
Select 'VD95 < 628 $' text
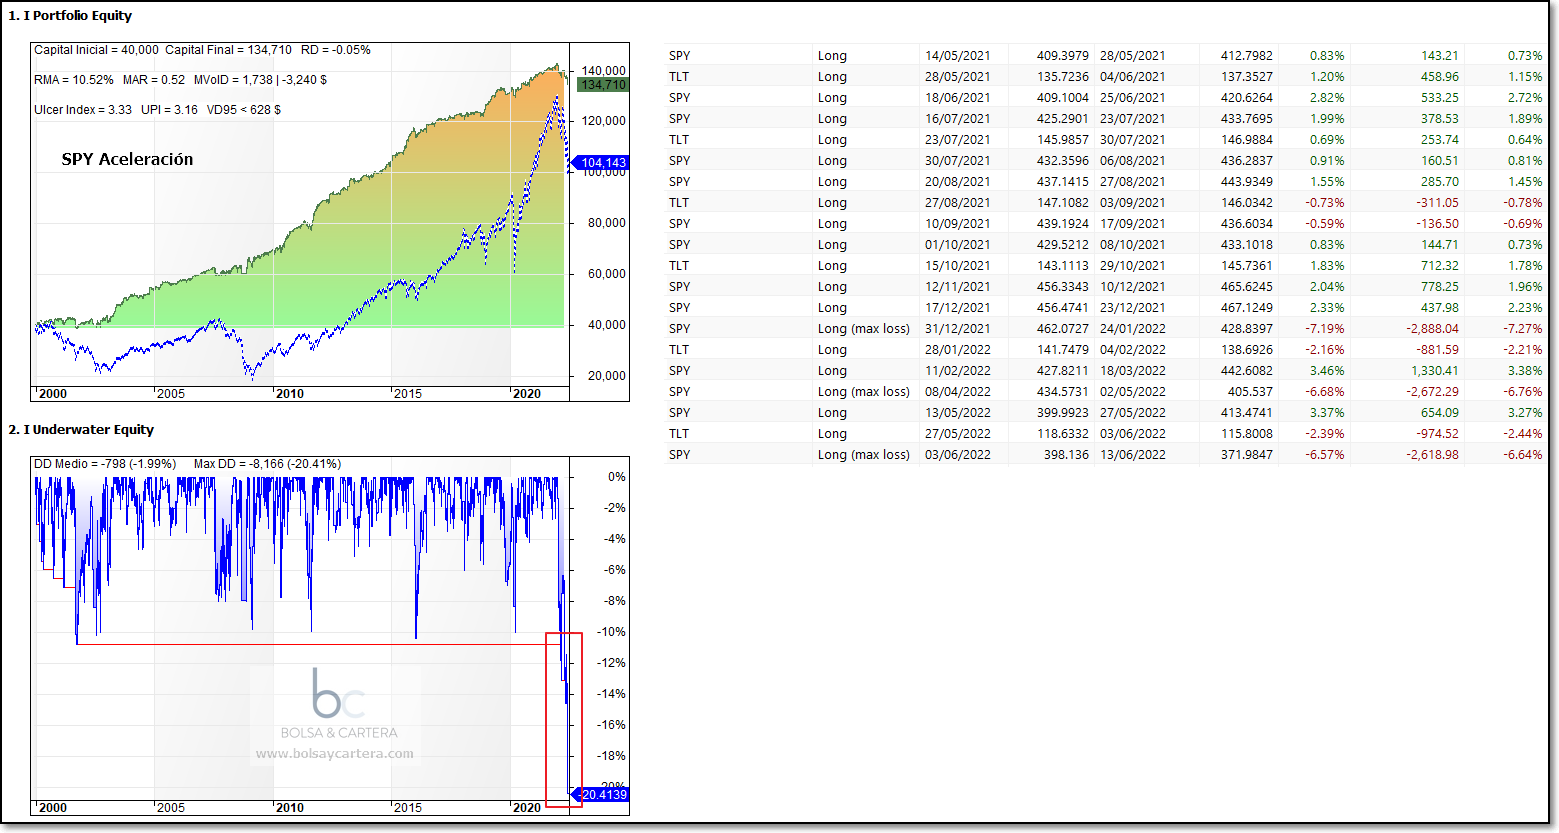coord(244,110)
